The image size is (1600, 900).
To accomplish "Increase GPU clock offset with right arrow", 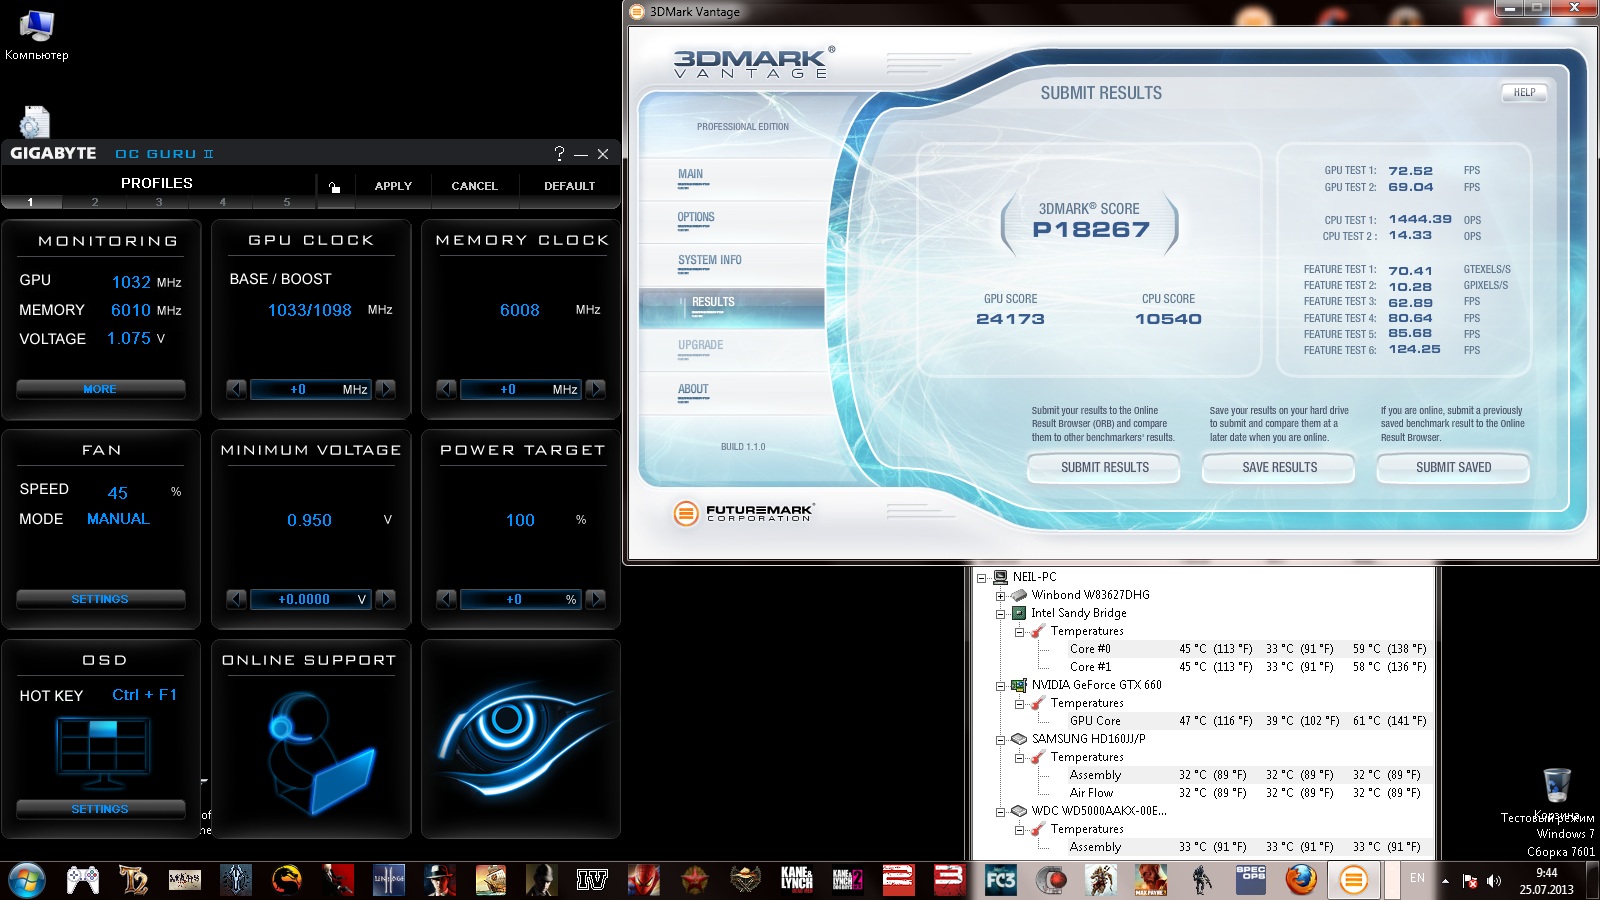I will (x=386, y=389).
